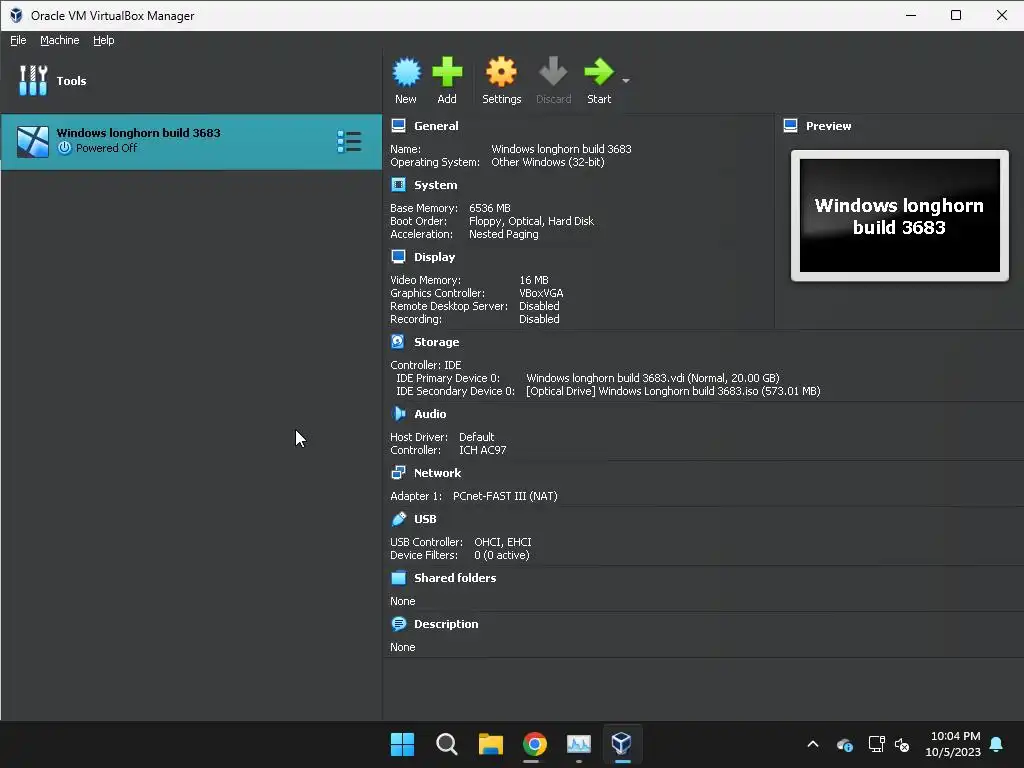Open the taskbar clock showing 10:04 PM
1024x768 pixels.
pos(953,744)
